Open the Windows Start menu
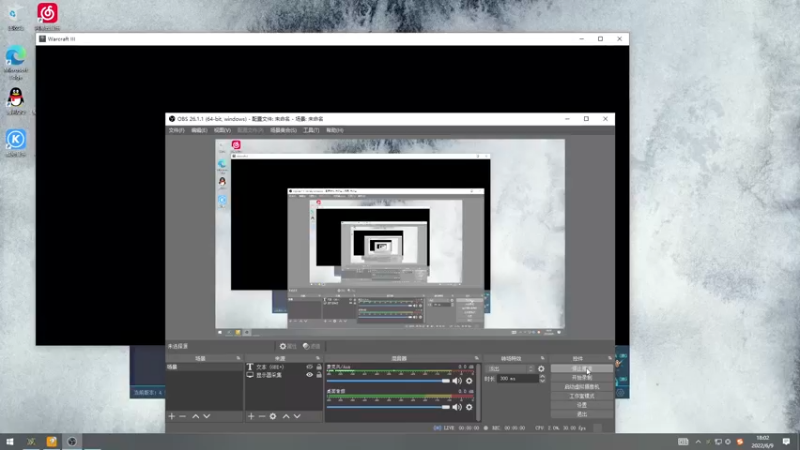This screenshot has height=450, width=800. point(10,442)
